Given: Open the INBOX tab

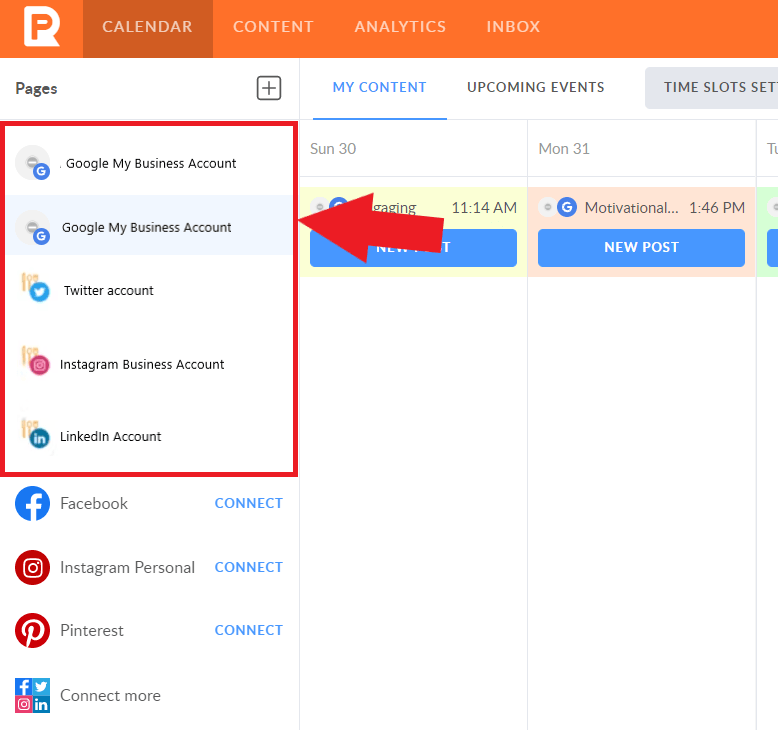Looking at the screenshot, I should tap(513, 27).
